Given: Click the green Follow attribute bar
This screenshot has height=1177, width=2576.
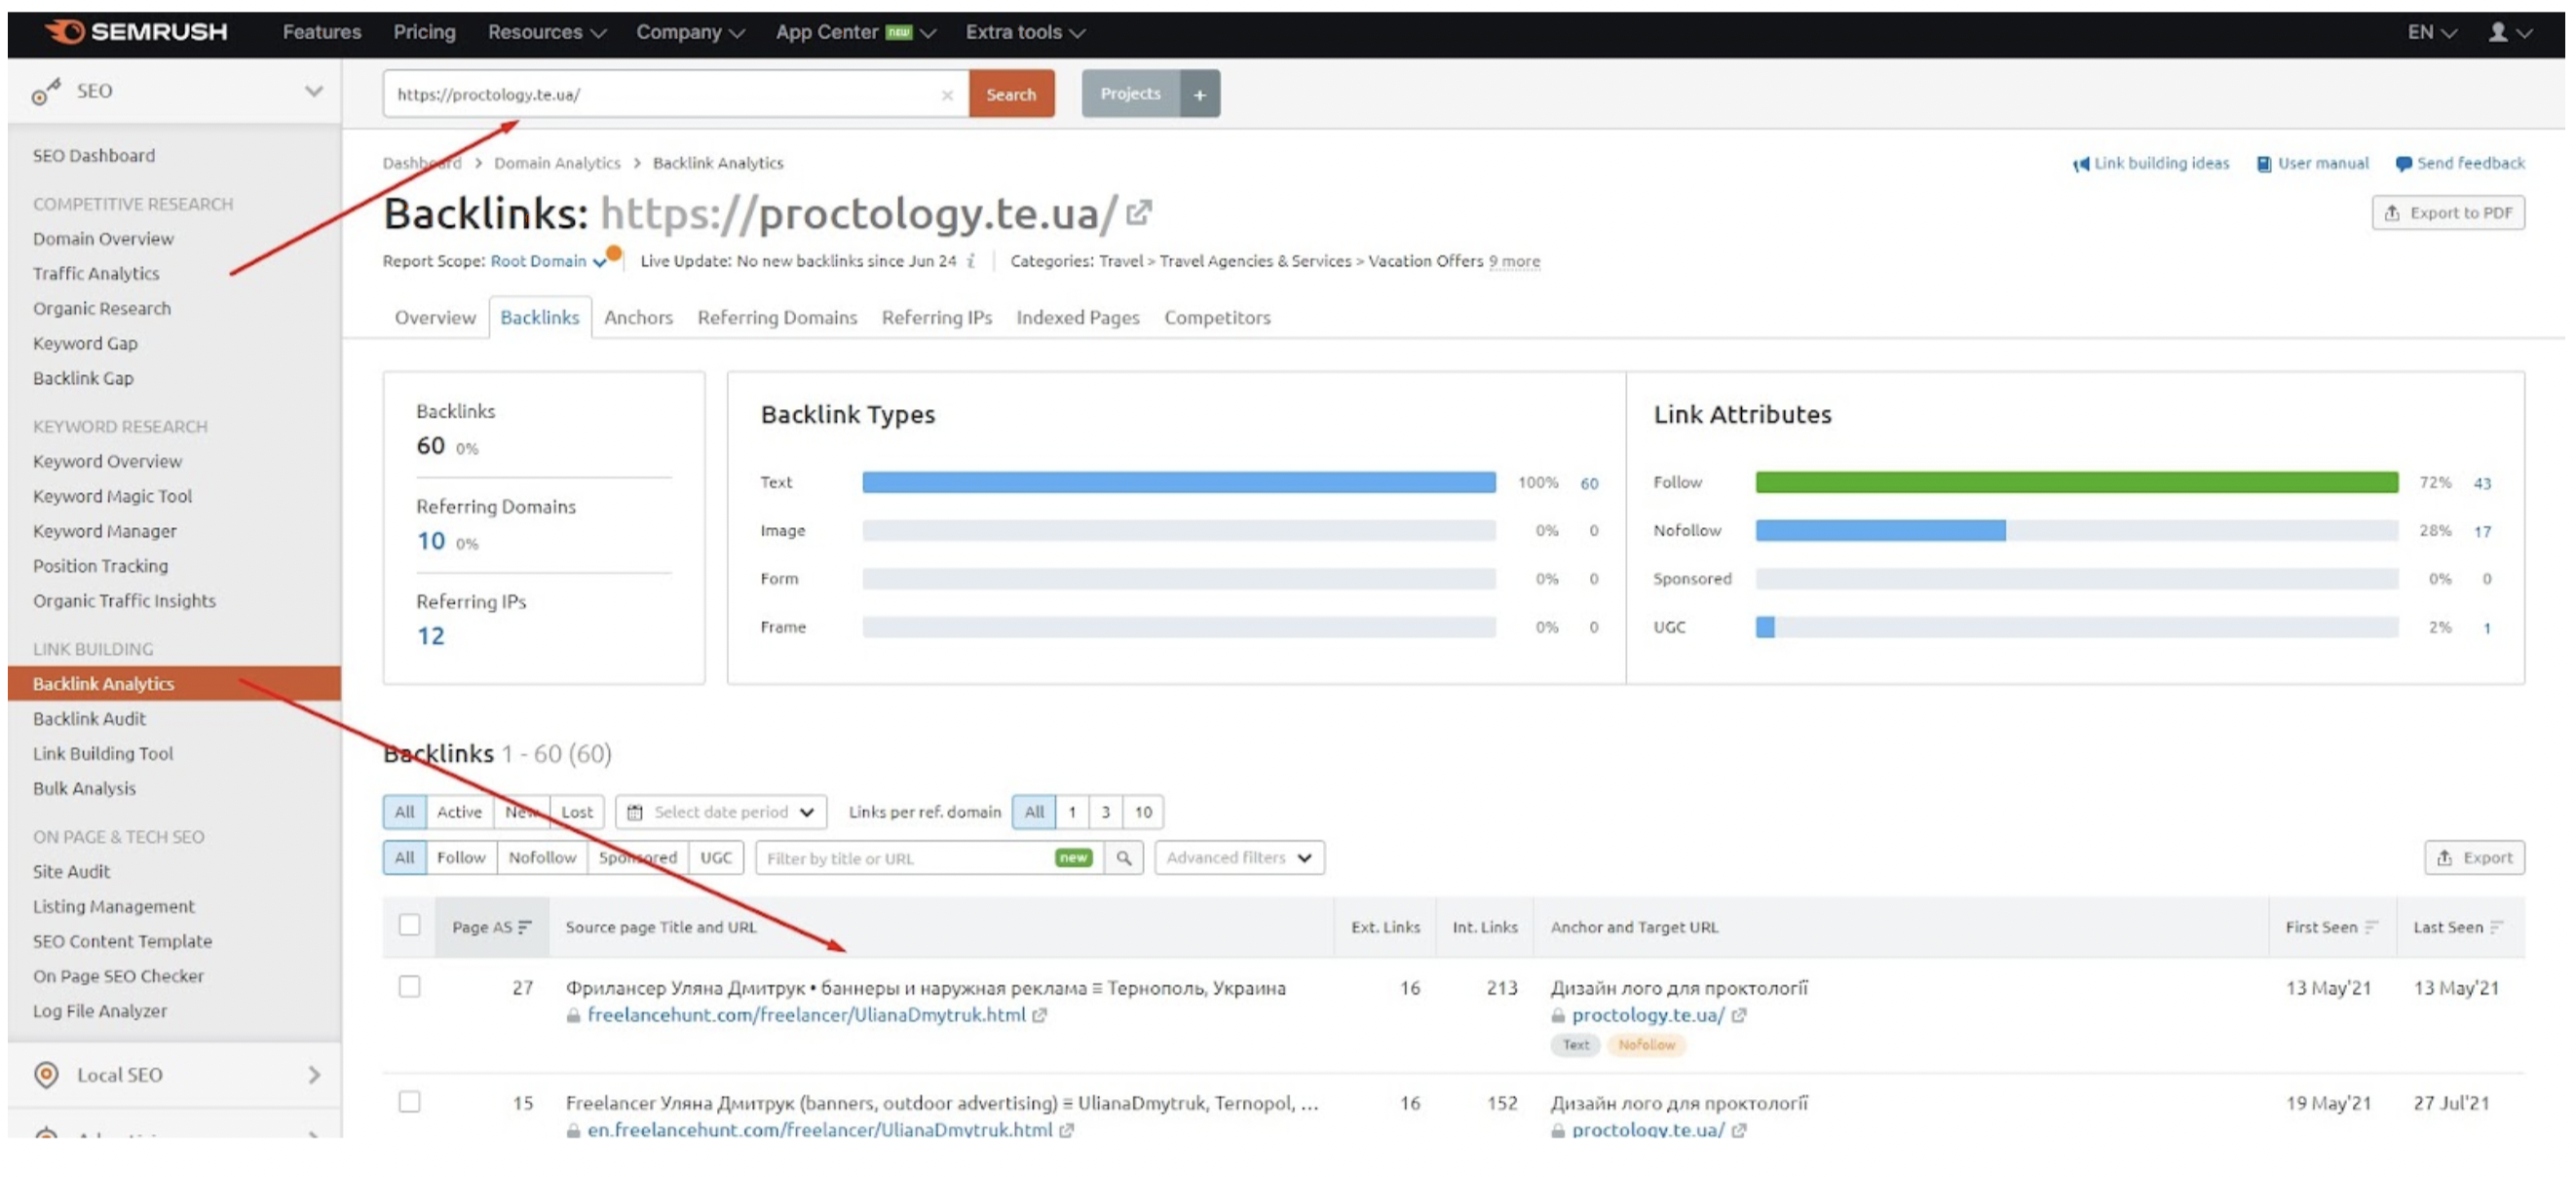Looking at the screenshot, I should pyautogui.click(x=2076, y=483).
